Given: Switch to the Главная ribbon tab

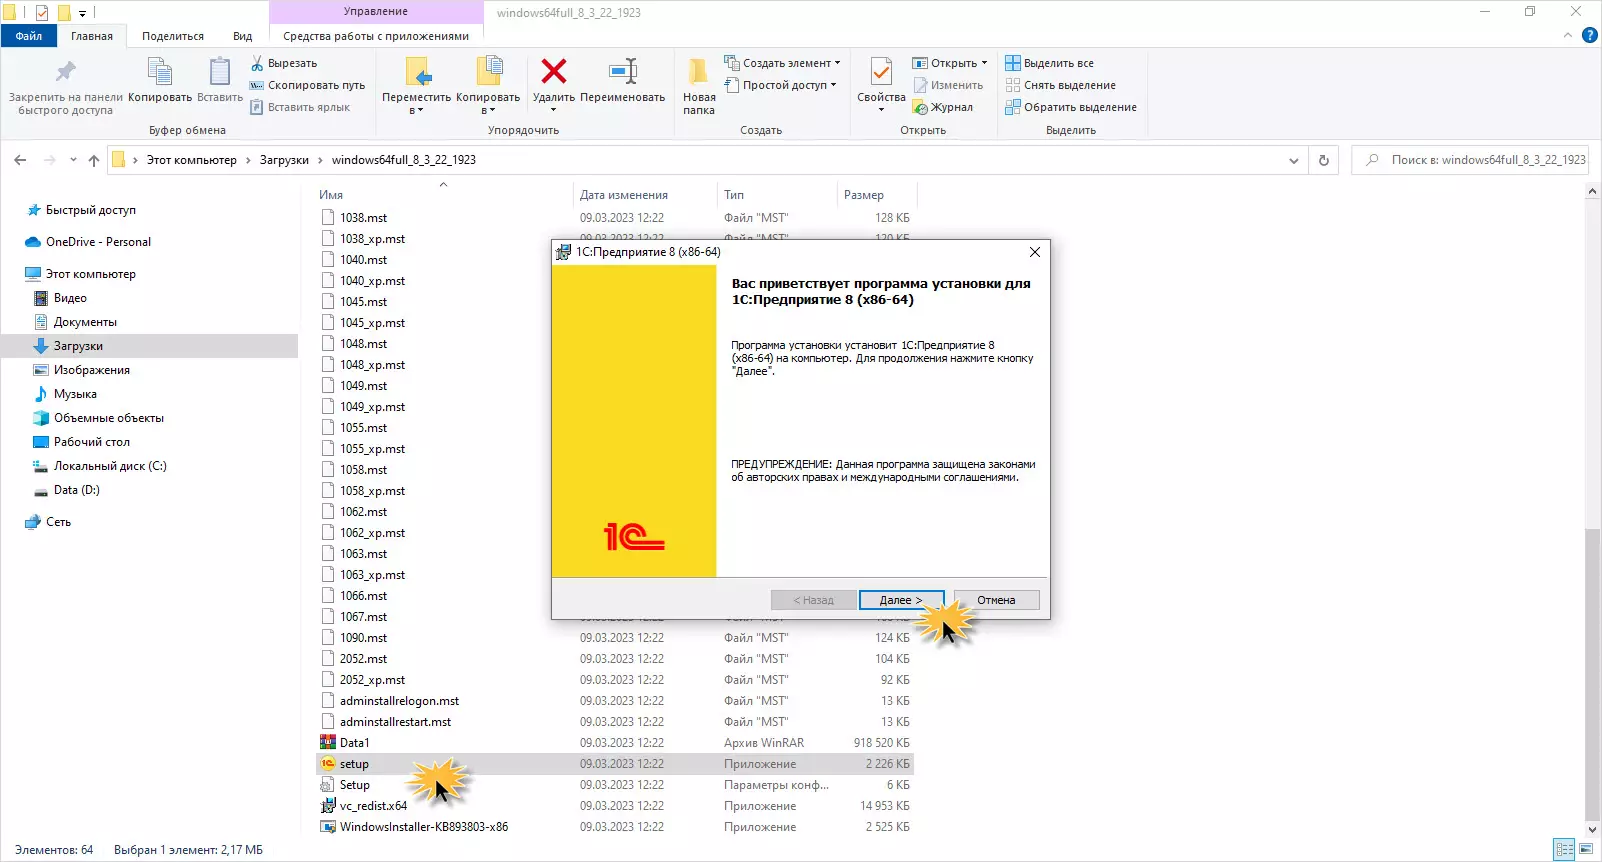Looking at the screenshot, I should click(x=92, y=36).
